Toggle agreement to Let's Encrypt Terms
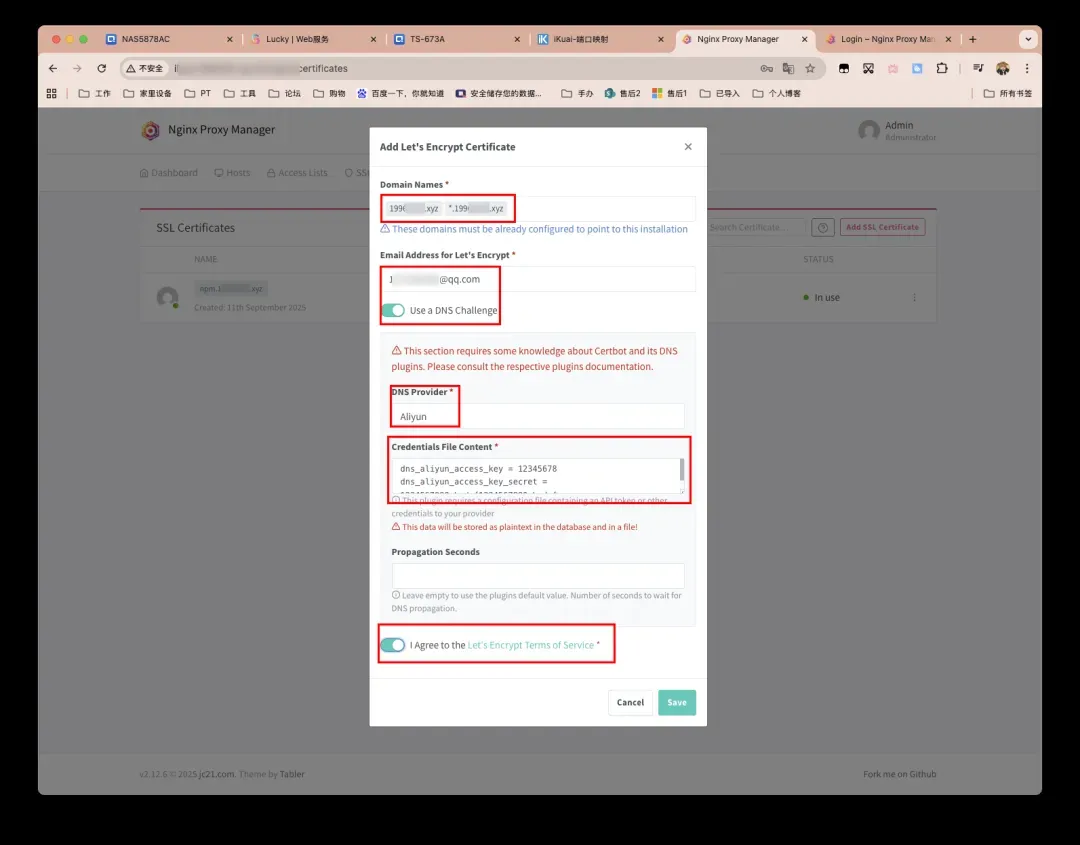Image resolution: width=1080 pixels, height=845 pixels. coord(393,645)
